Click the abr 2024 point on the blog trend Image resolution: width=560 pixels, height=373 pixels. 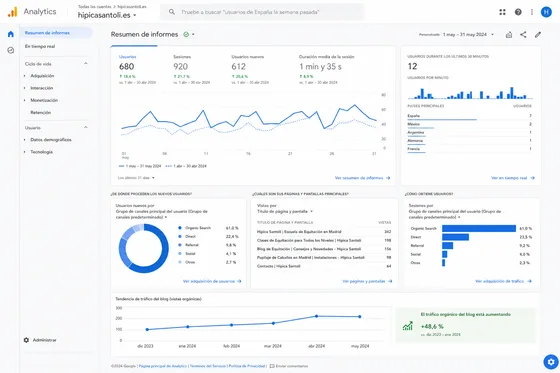[316, 316]
